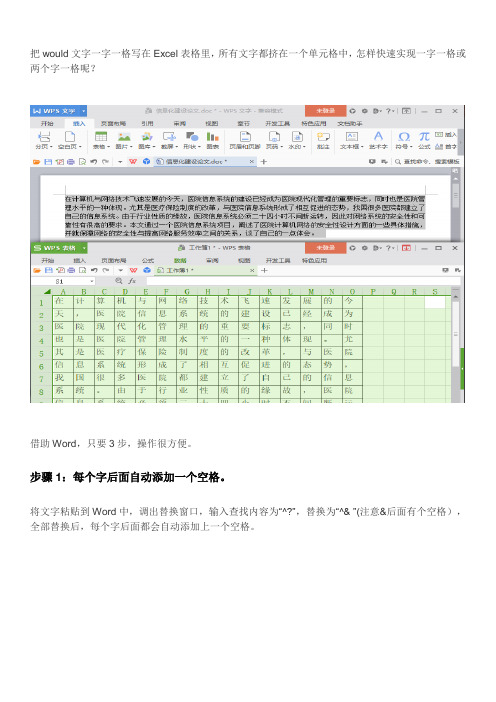Click the Writer document vertical scrollbar

(456, 204)
